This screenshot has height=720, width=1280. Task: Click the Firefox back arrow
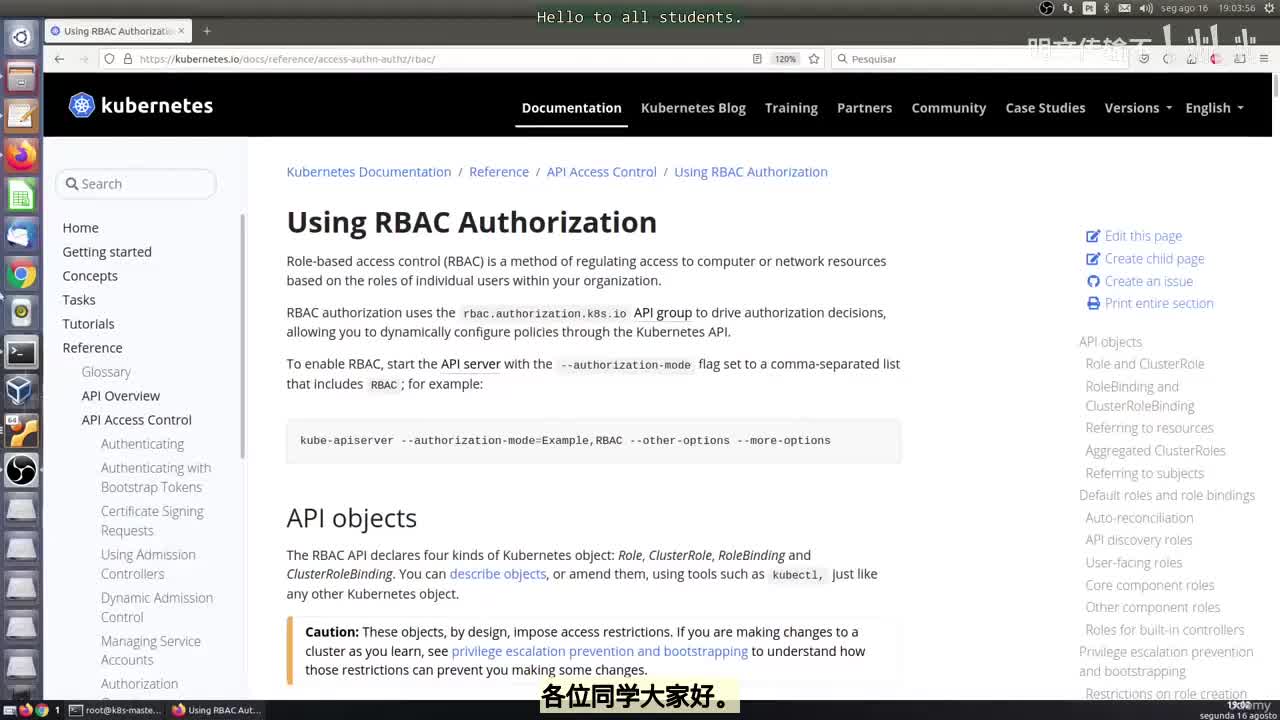(59, 59)
